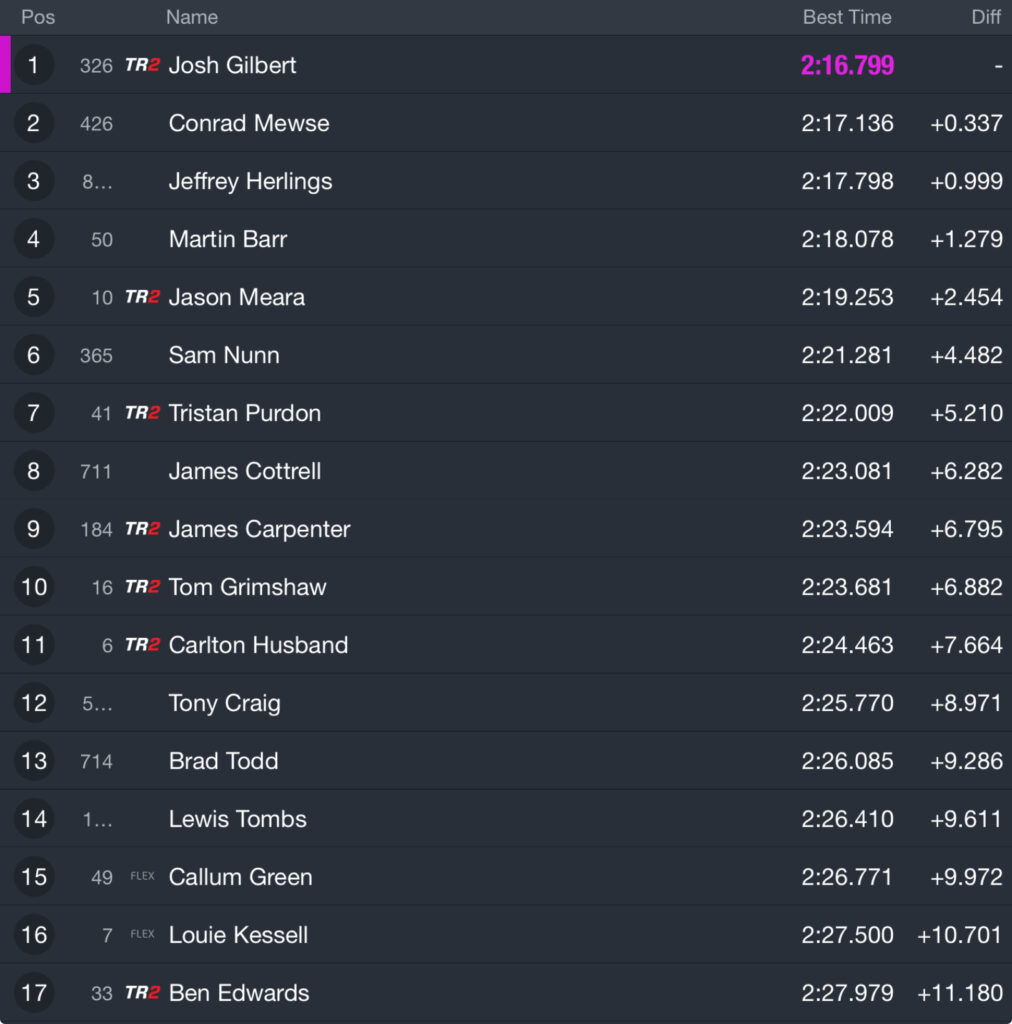
Task: Click FLEX logo beside Callum Green
Action: pyautogui.click(x=142, y=876)
